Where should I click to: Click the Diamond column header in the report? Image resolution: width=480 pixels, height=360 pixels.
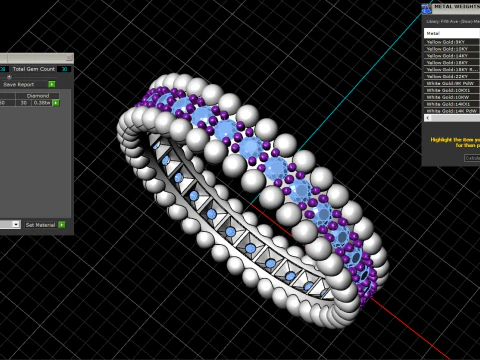point(38,96)
